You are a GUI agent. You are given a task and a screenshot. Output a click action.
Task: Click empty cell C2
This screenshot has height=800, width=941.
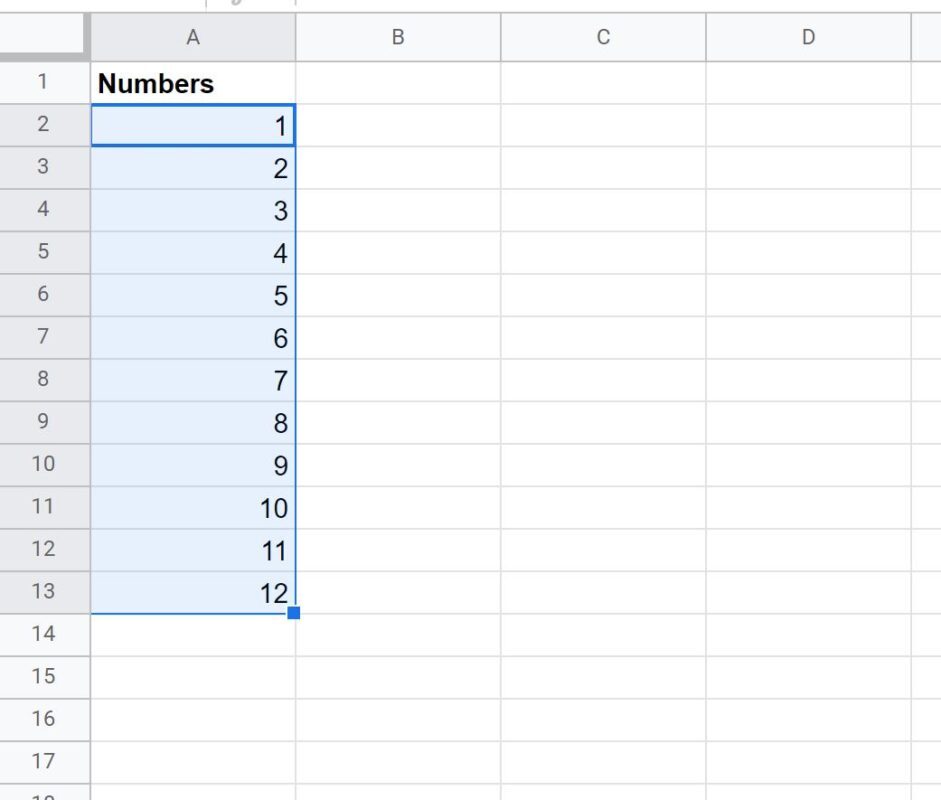tap(603, 125)
